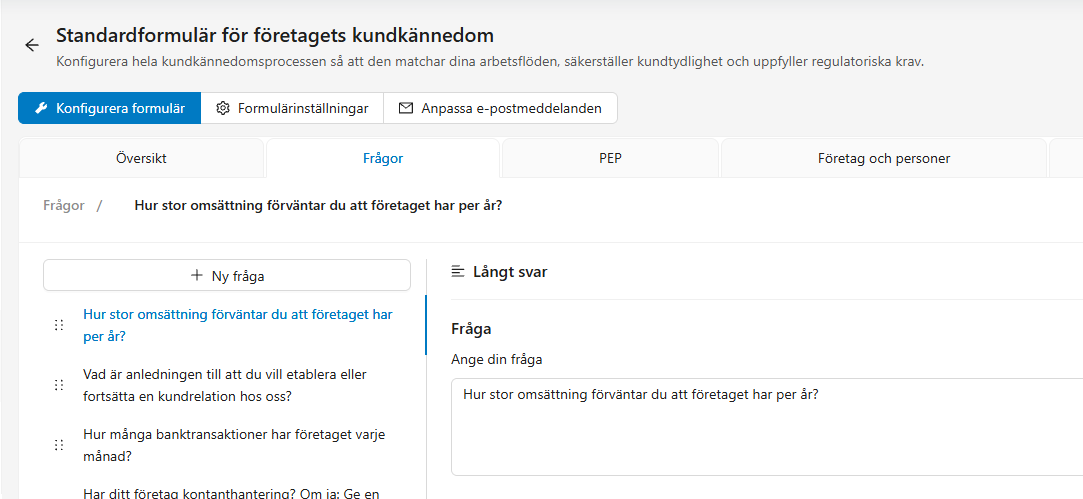1083x499 pixels.
Task: Select question about omsättning per år in list
Action: pyautogui.click(x=238, y=326)
